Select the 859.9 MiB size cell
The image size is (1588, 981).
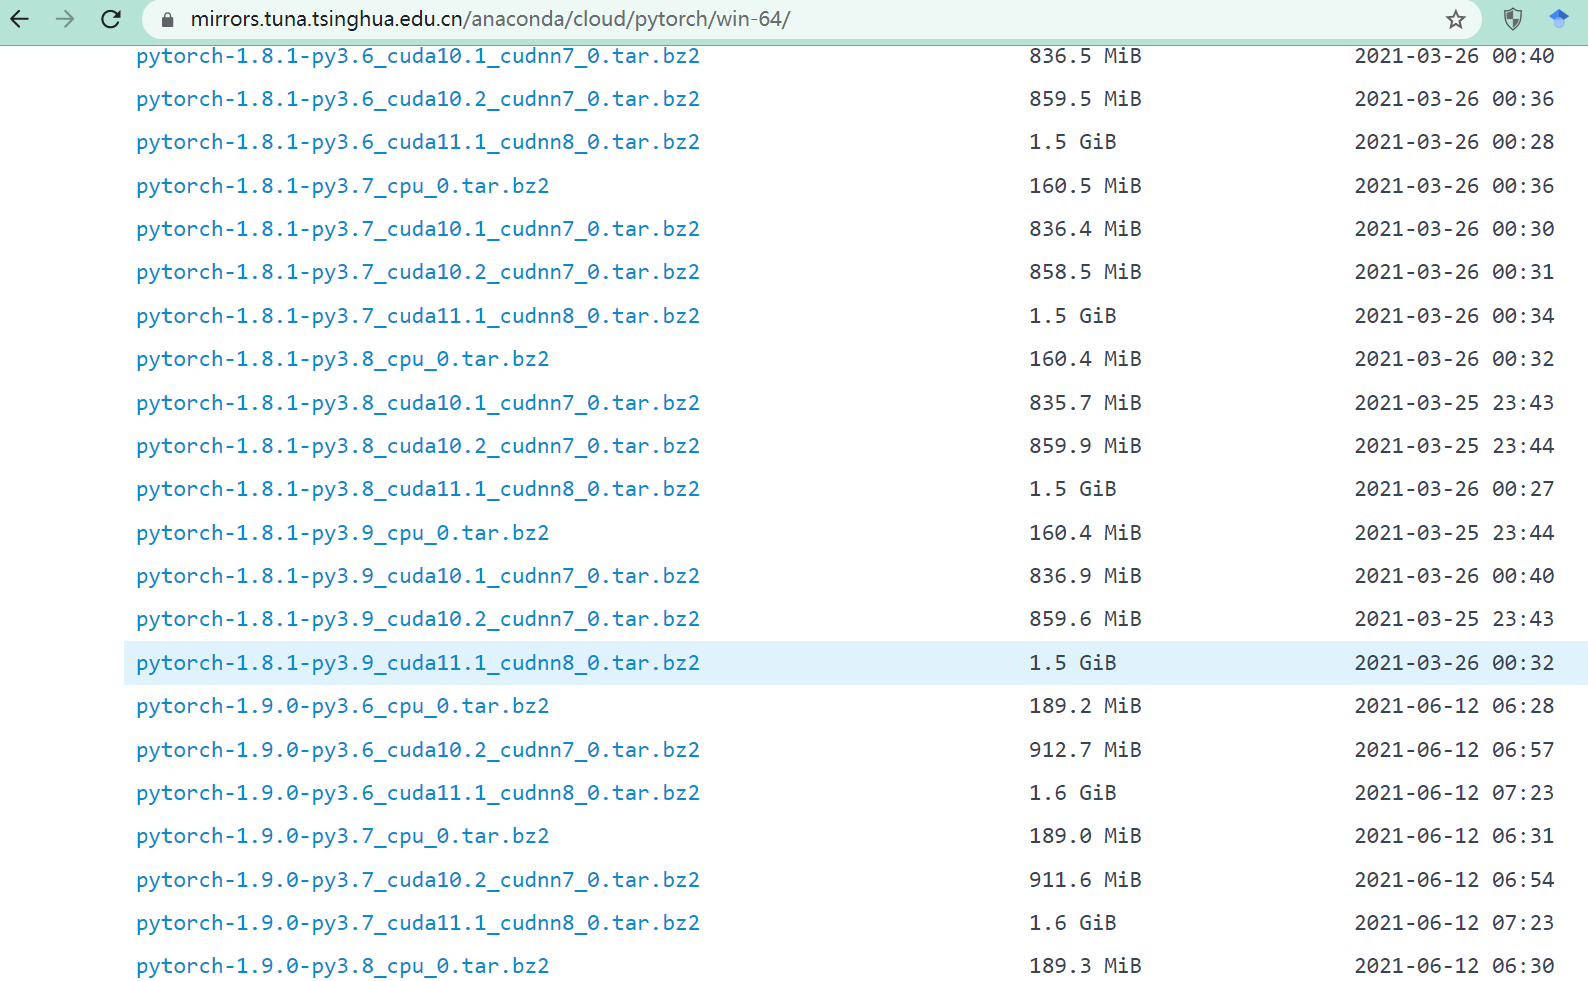[1085, 447]
